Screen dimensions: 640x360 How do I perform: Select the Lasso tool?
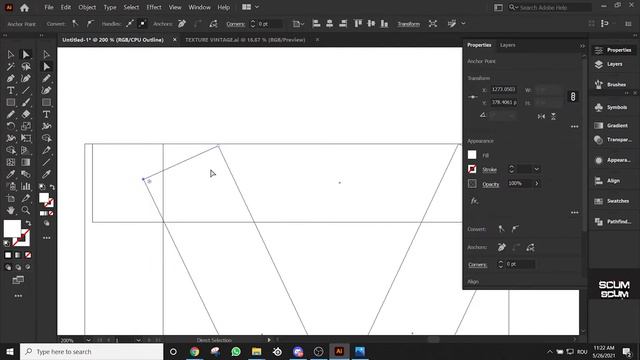[x=26, y=66]
